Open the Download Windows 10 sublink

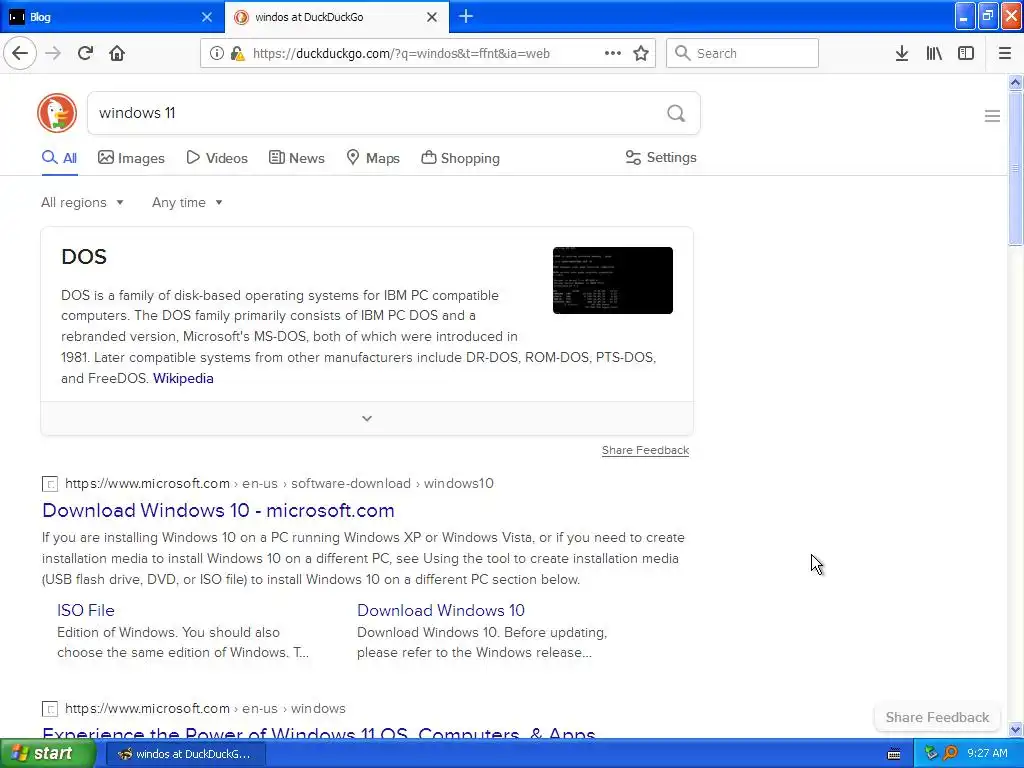(441, 610)
